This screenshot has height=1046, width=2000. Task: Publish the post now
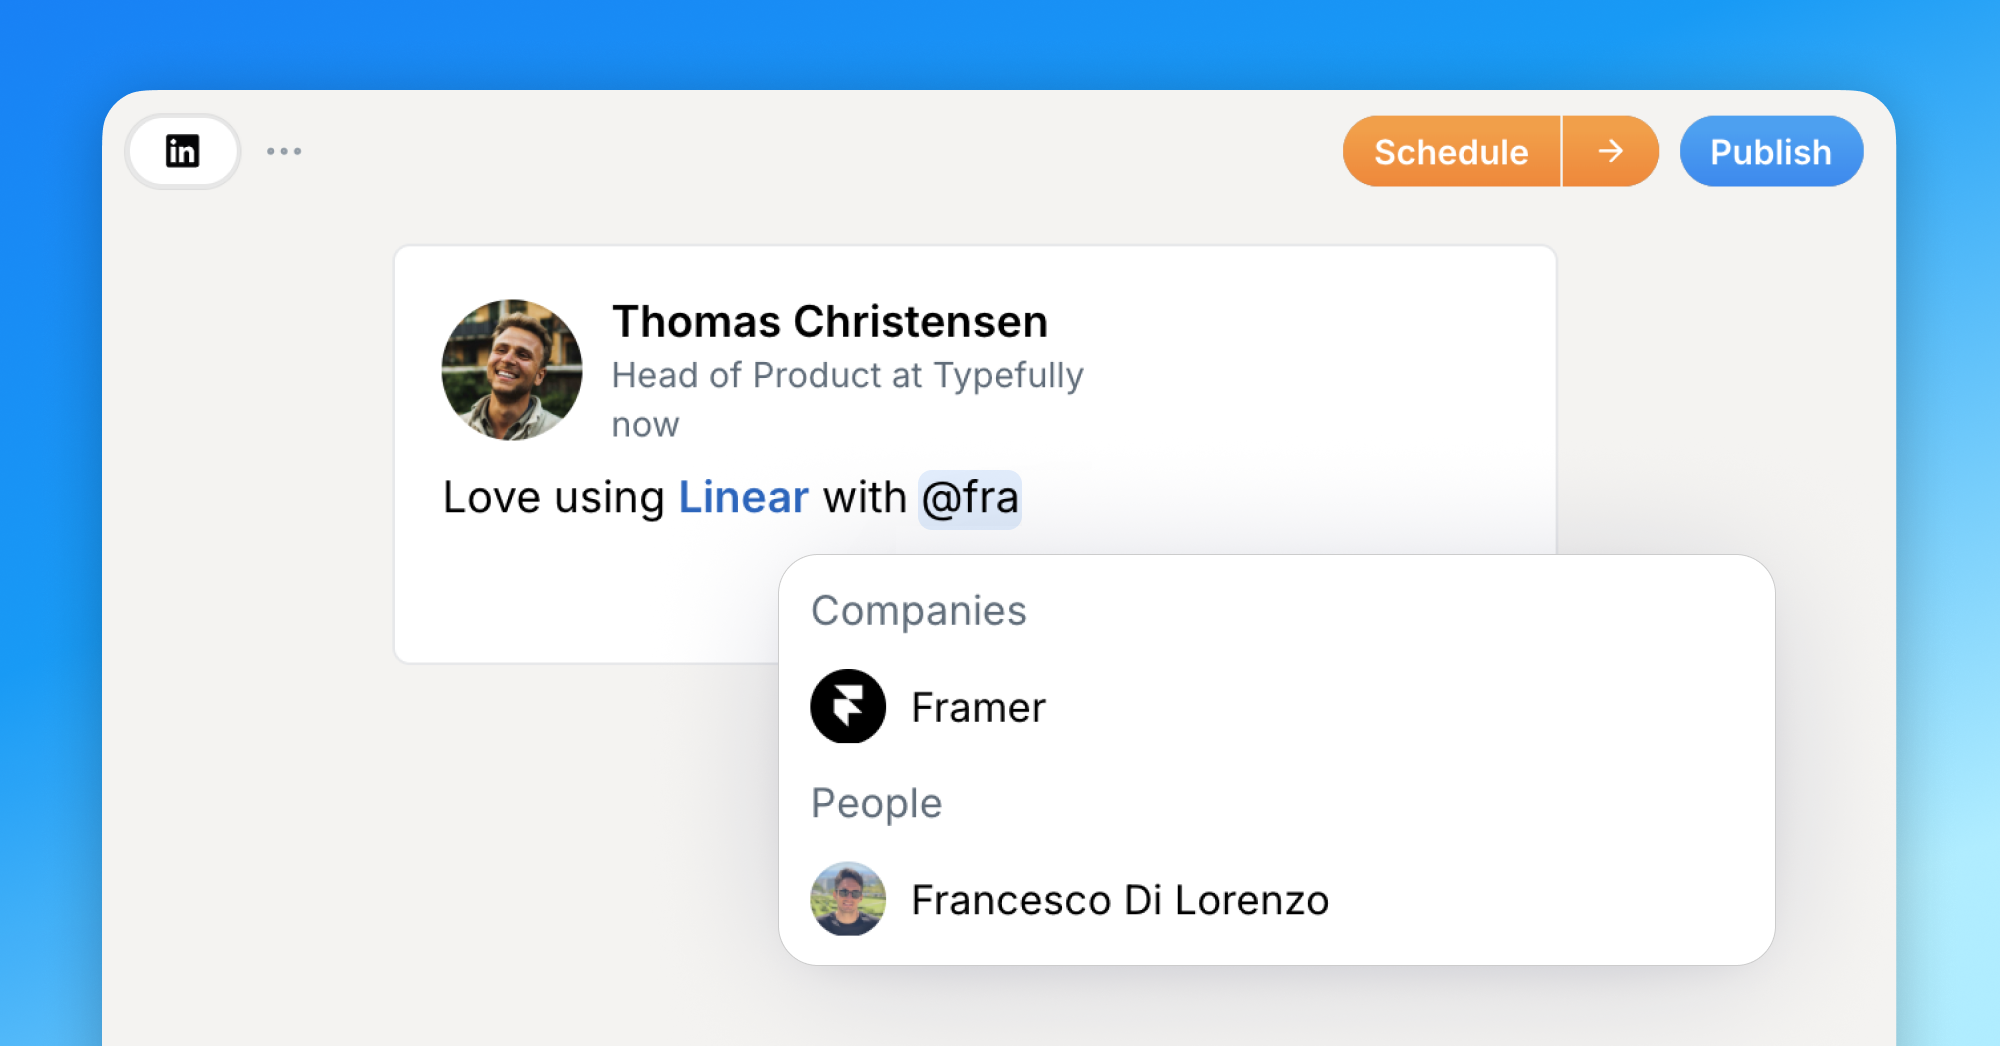[1770, 151]
